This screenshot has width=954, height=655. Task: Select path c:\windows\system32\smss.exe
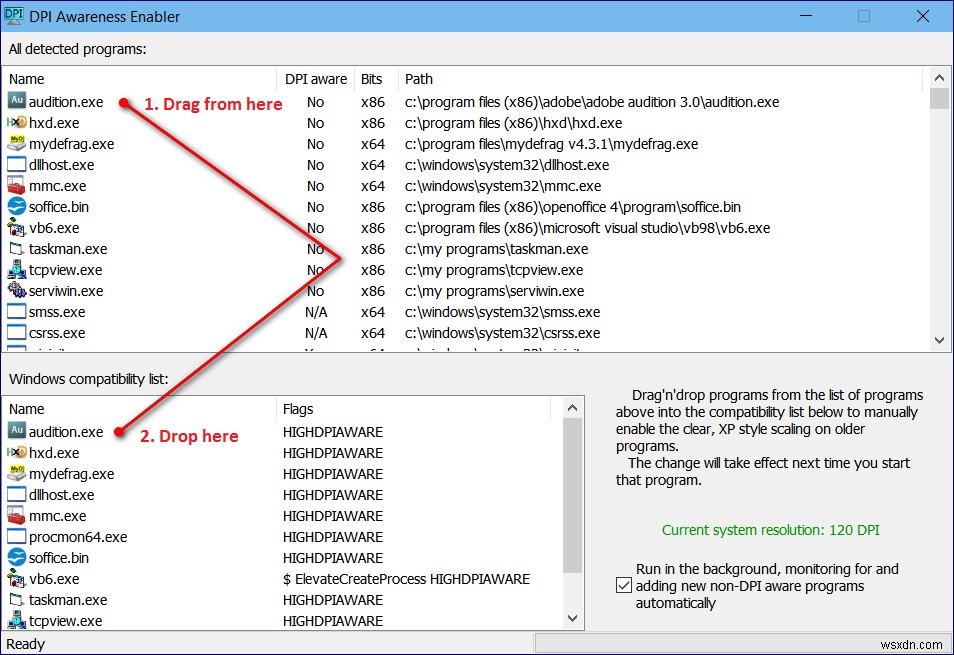tap(503, 312)
